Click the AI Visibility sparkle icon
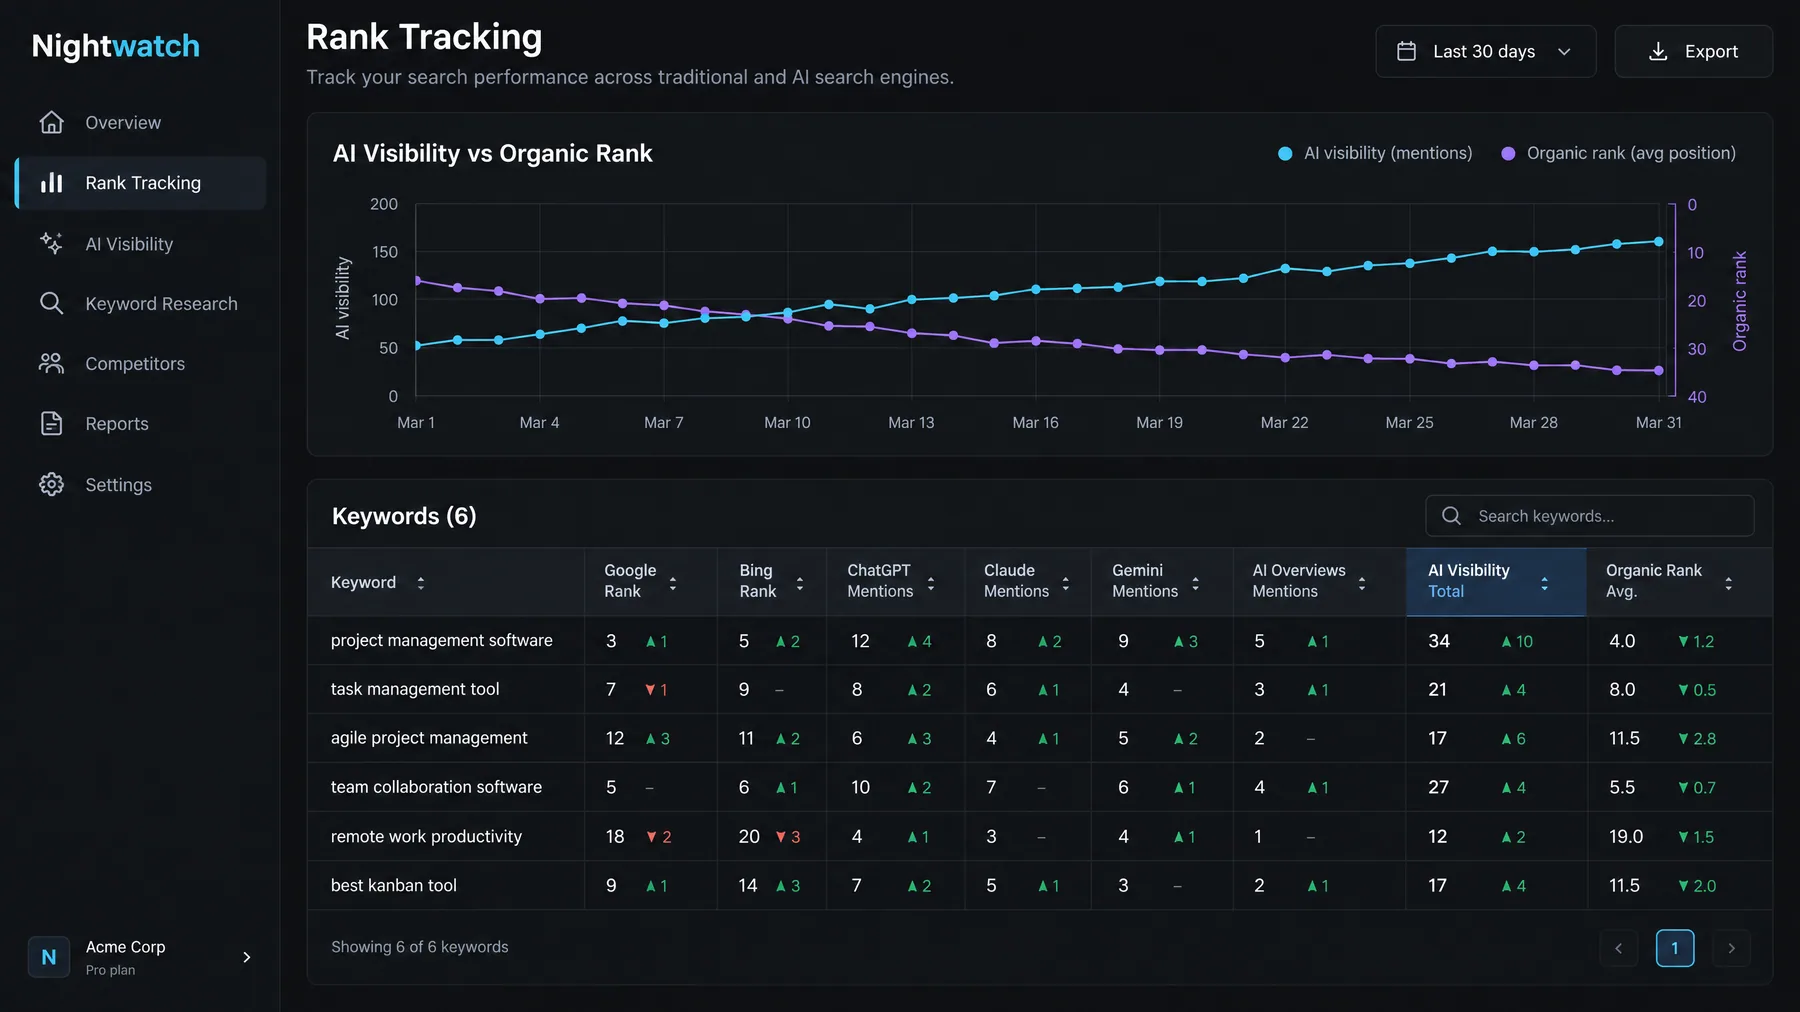The image size is (1800, 1012). (x=51, y=243)
